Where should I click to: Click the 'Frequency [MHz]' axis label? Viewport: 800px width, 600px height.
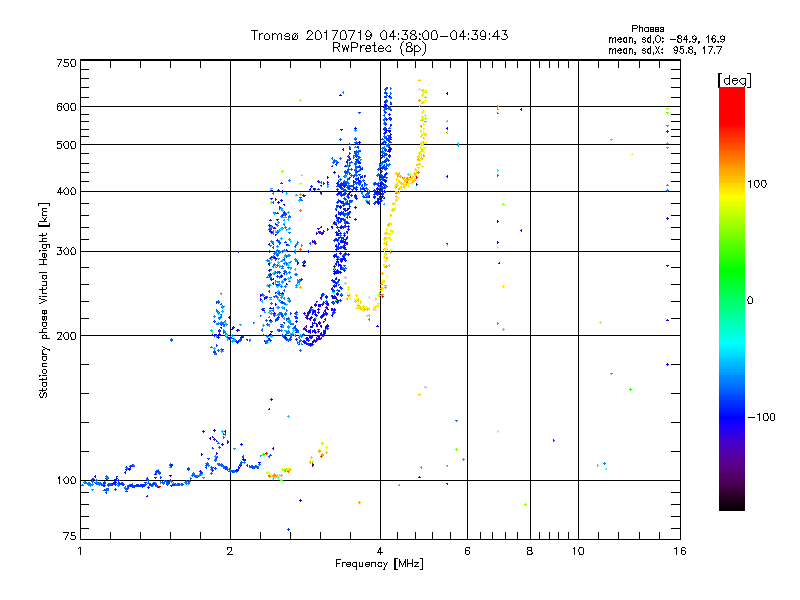(x=379, y=564)
